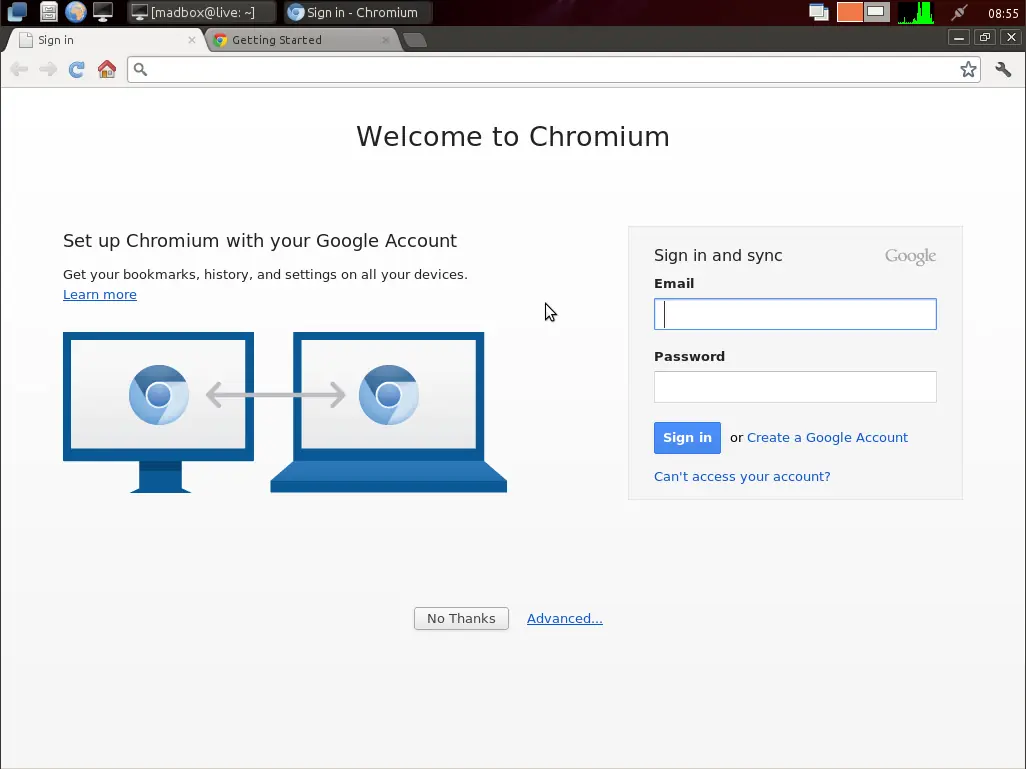Bookmark this page with the star icon

click(x=968, y=69)
